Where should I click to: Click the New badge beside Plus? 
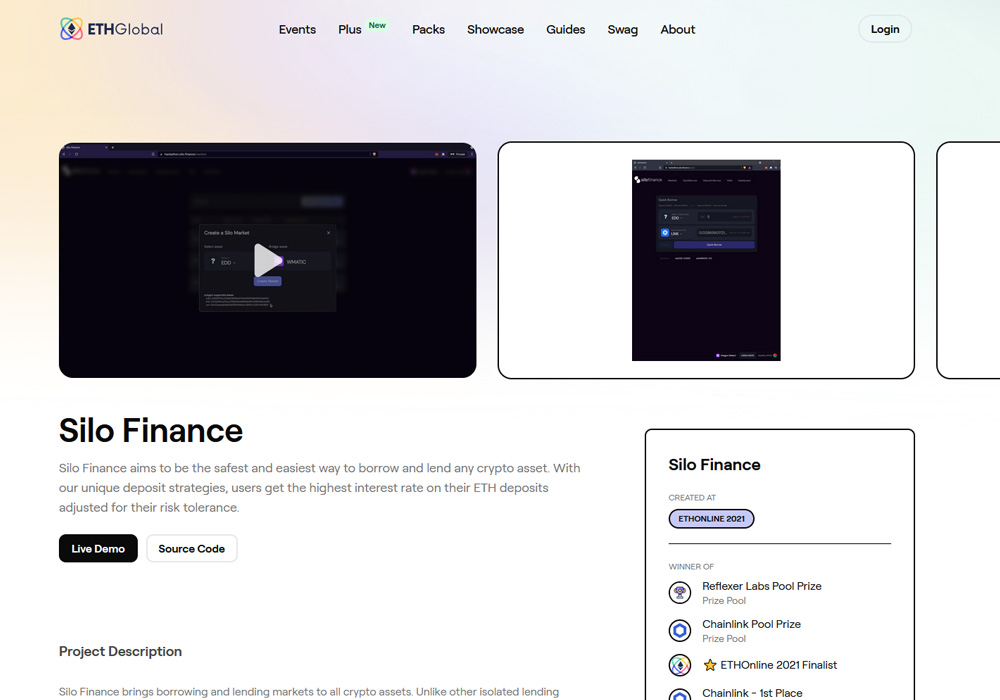(377, 25)
